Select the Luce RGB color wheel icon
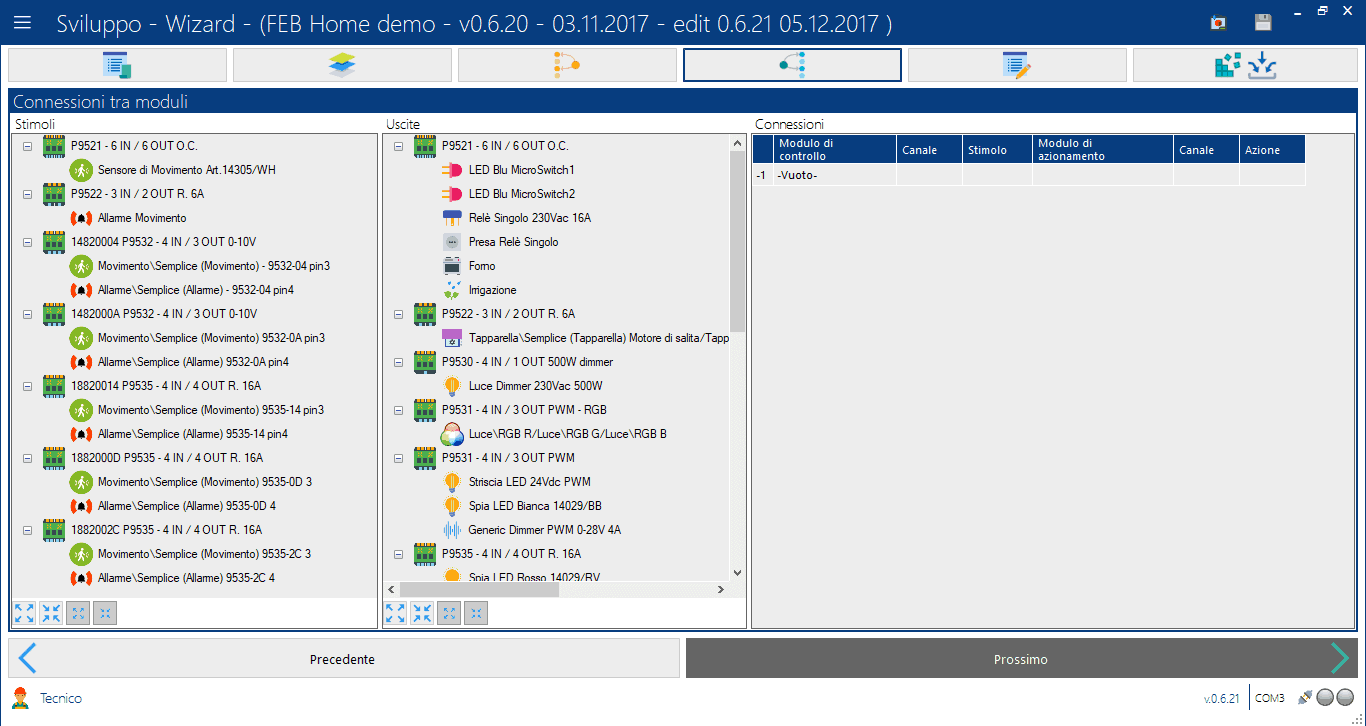The image size is (1366, 726). point(452,434)
